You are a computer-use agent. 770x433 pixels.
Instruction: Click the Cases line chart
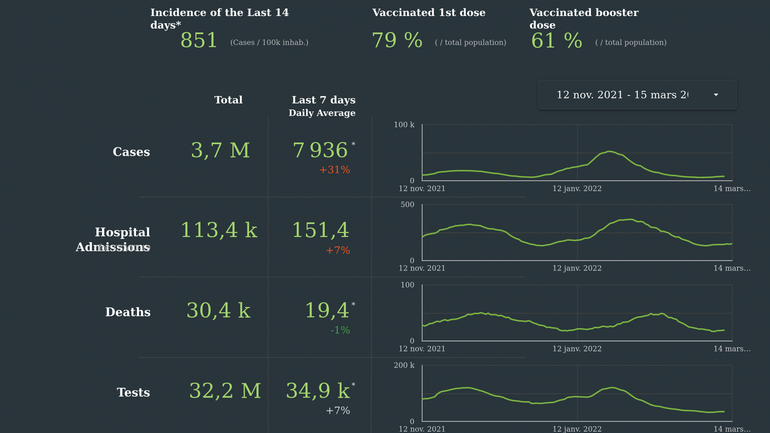tap(577, 152)
